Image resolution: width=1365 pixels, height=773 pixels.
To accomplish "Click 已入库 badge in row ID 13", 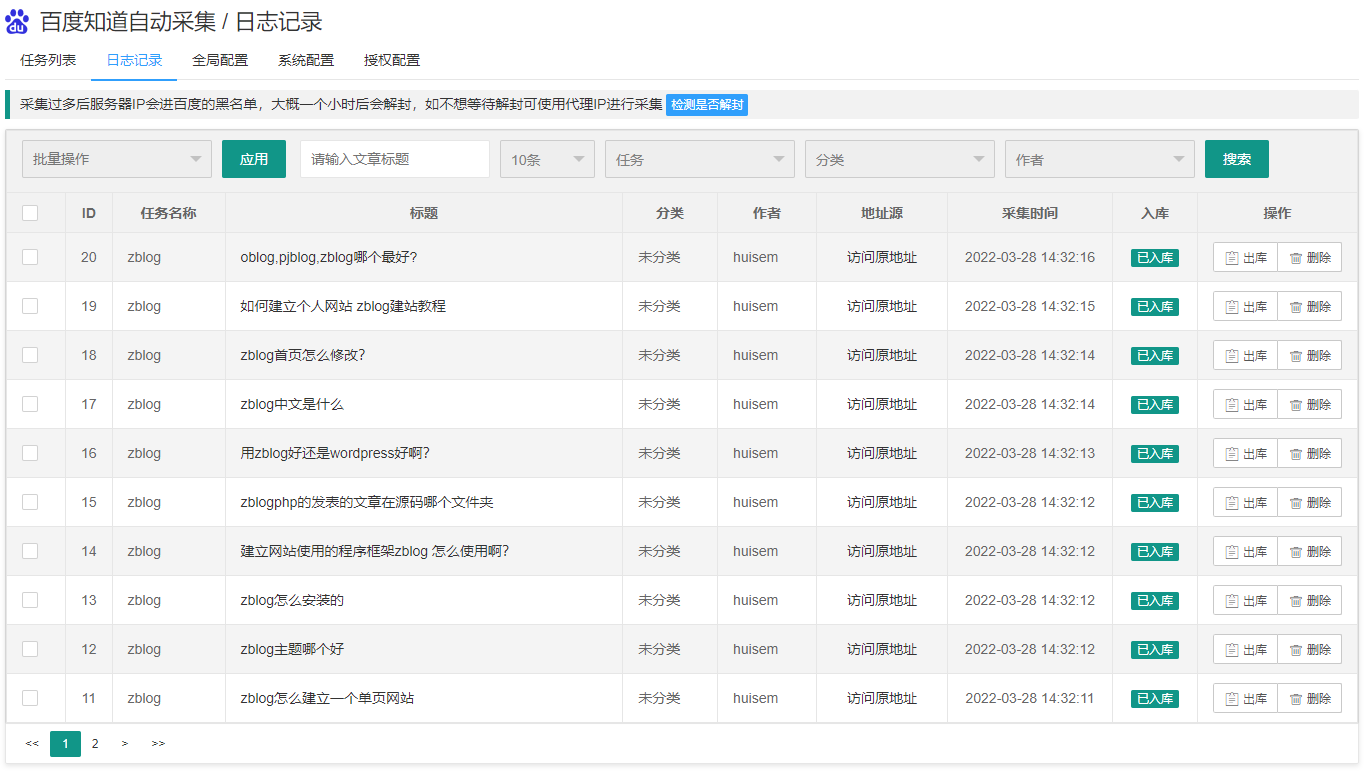I will click(x=1155, y=600).
